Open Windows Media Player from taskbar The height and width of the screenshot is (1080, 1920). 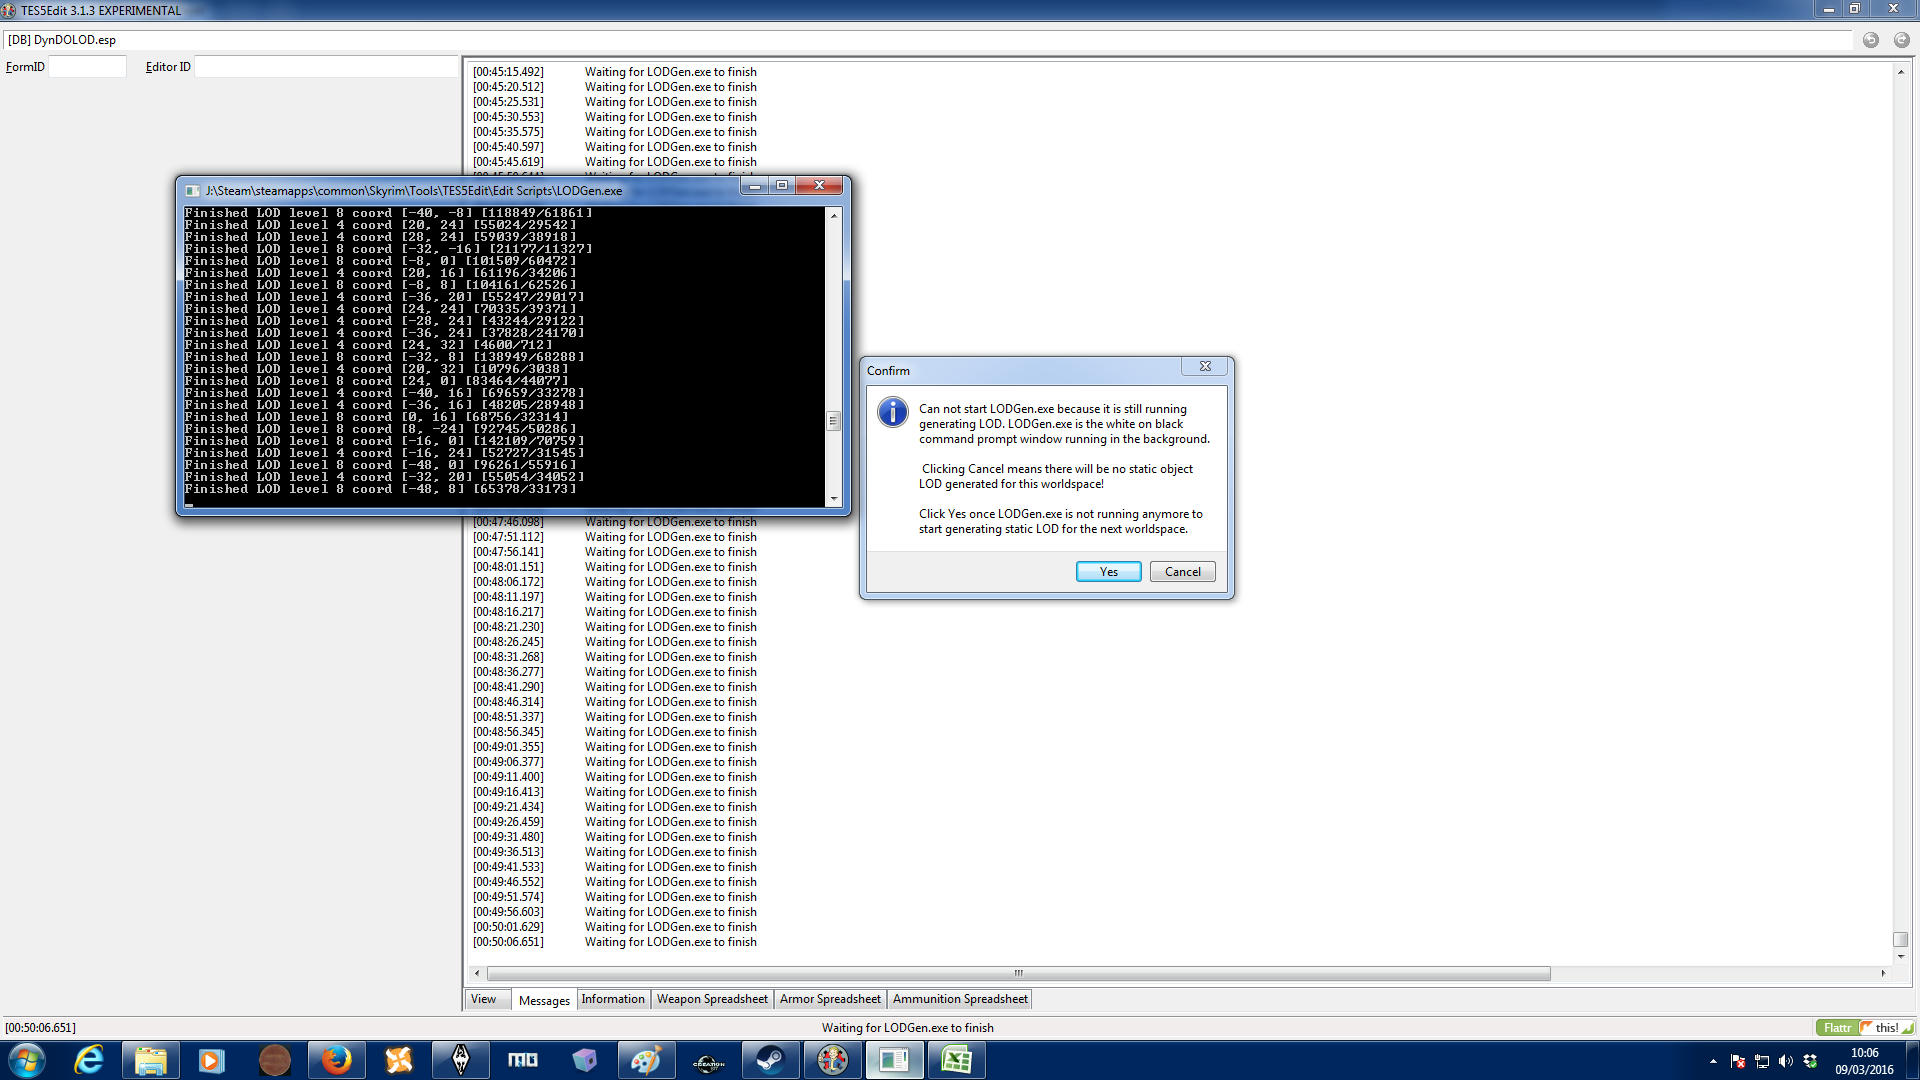(x=211, y=1060)
